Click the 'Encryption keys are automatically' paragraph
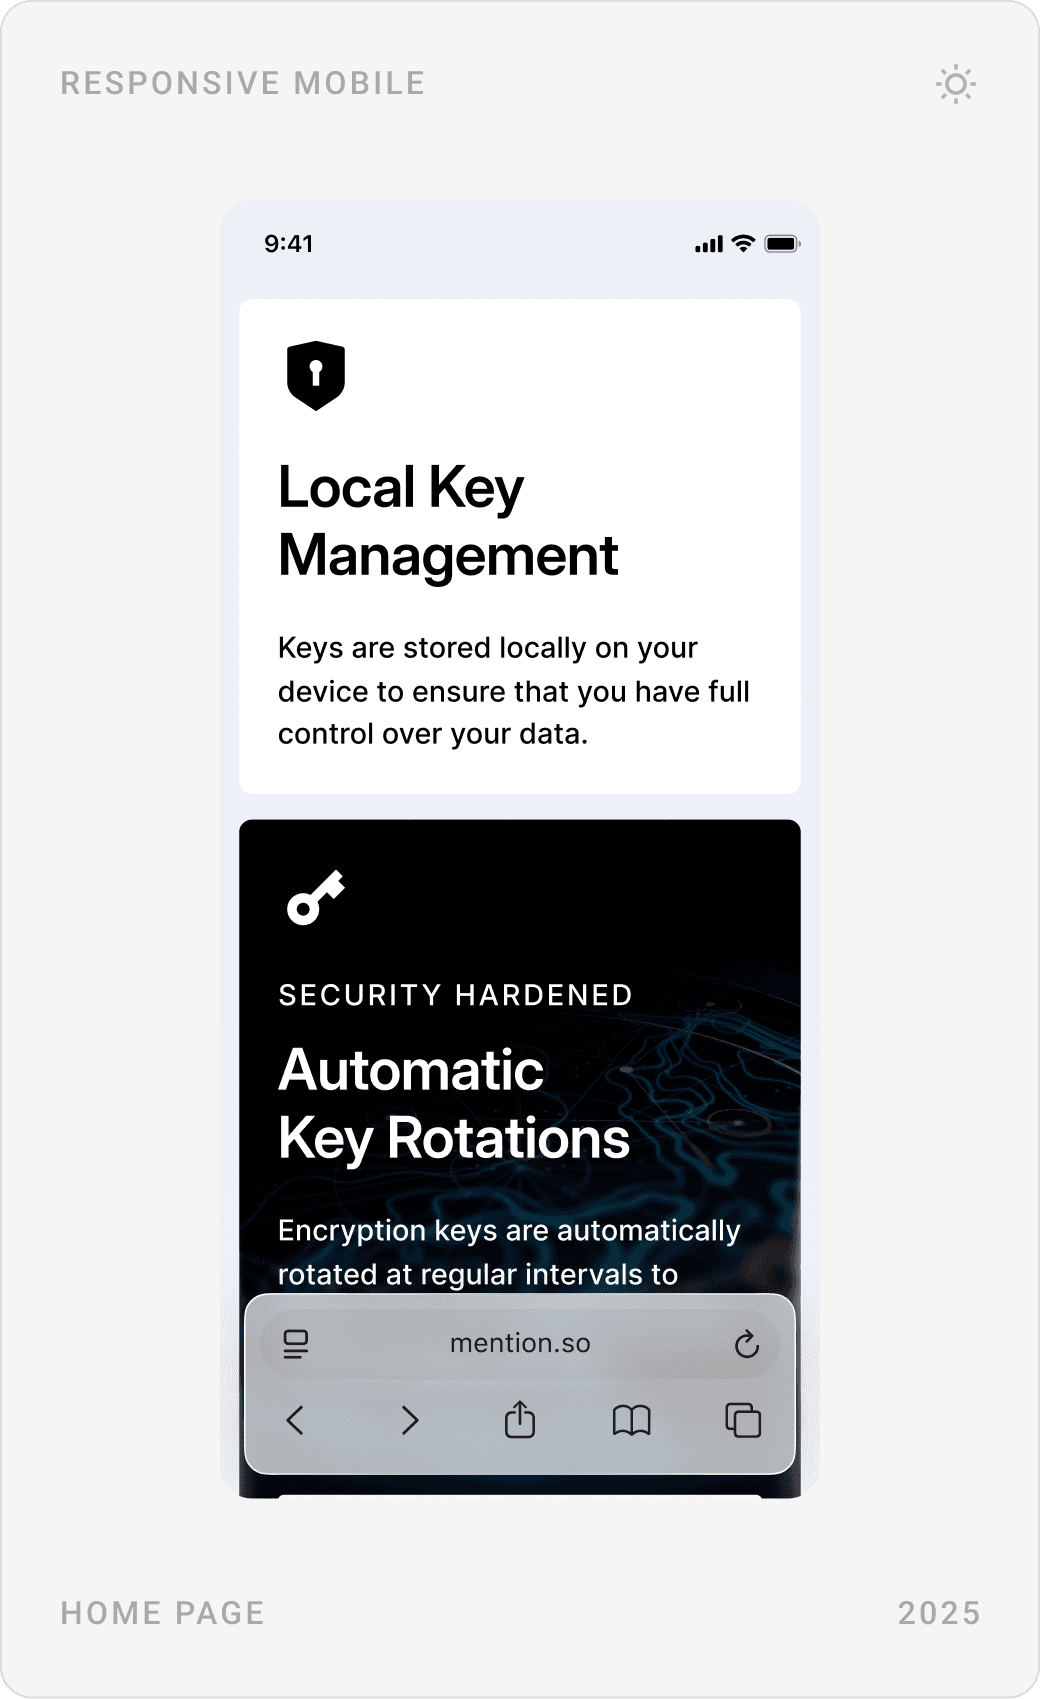 coord(509,1252)
